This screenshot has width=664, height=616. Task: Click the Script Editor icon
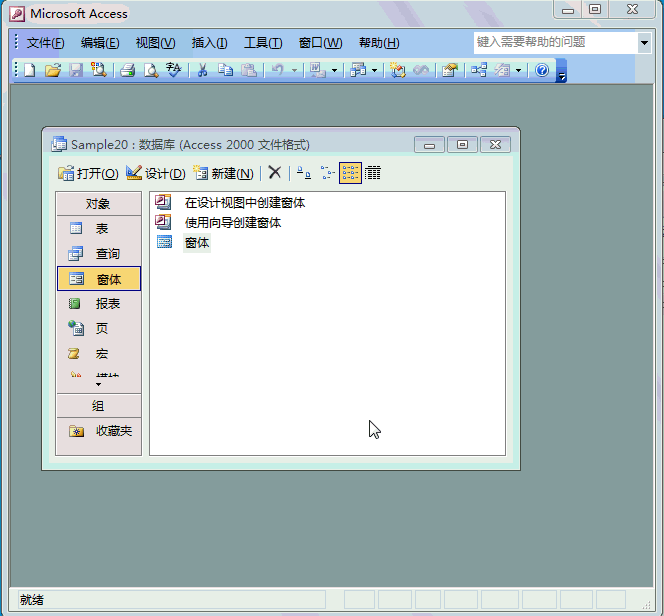coord(421,70)
